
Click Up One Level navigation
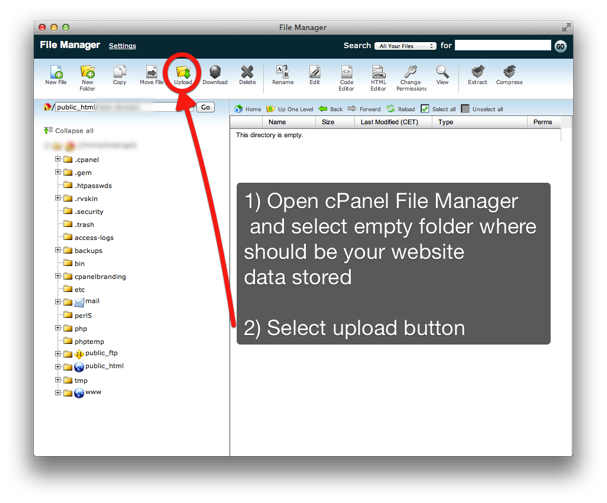click(290, 109)
